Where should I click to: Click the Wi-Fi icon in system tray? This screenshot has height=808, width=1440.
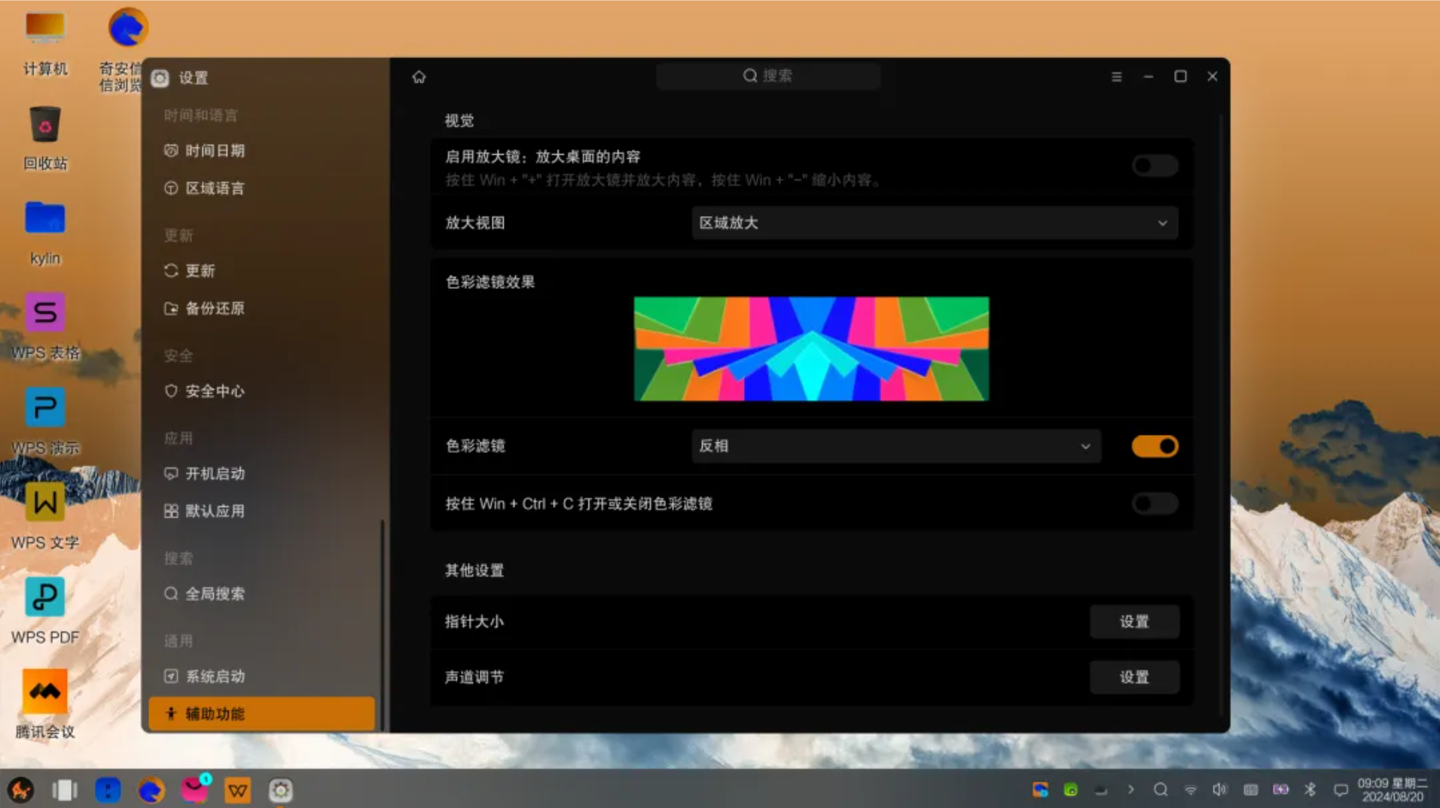coord(1190,789)
